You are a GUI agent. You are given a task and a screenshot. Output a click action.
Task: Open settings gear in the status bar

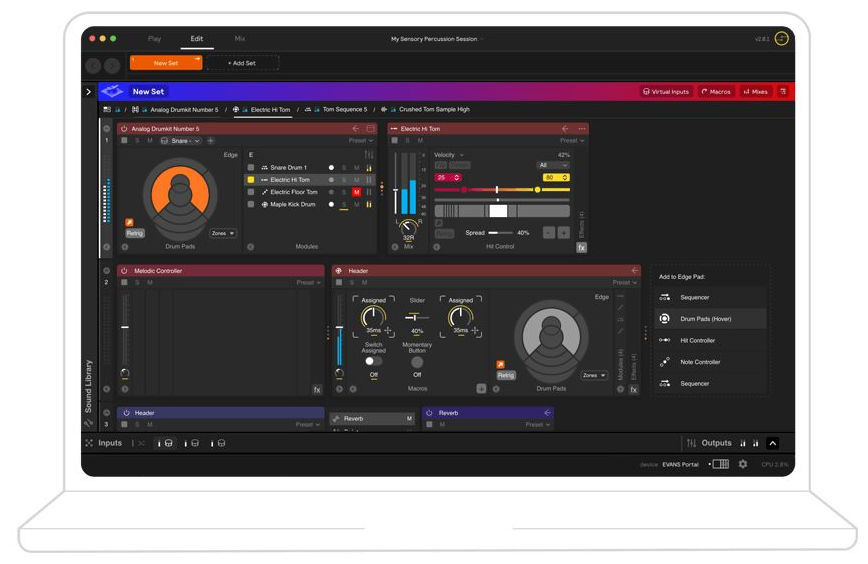742,464
